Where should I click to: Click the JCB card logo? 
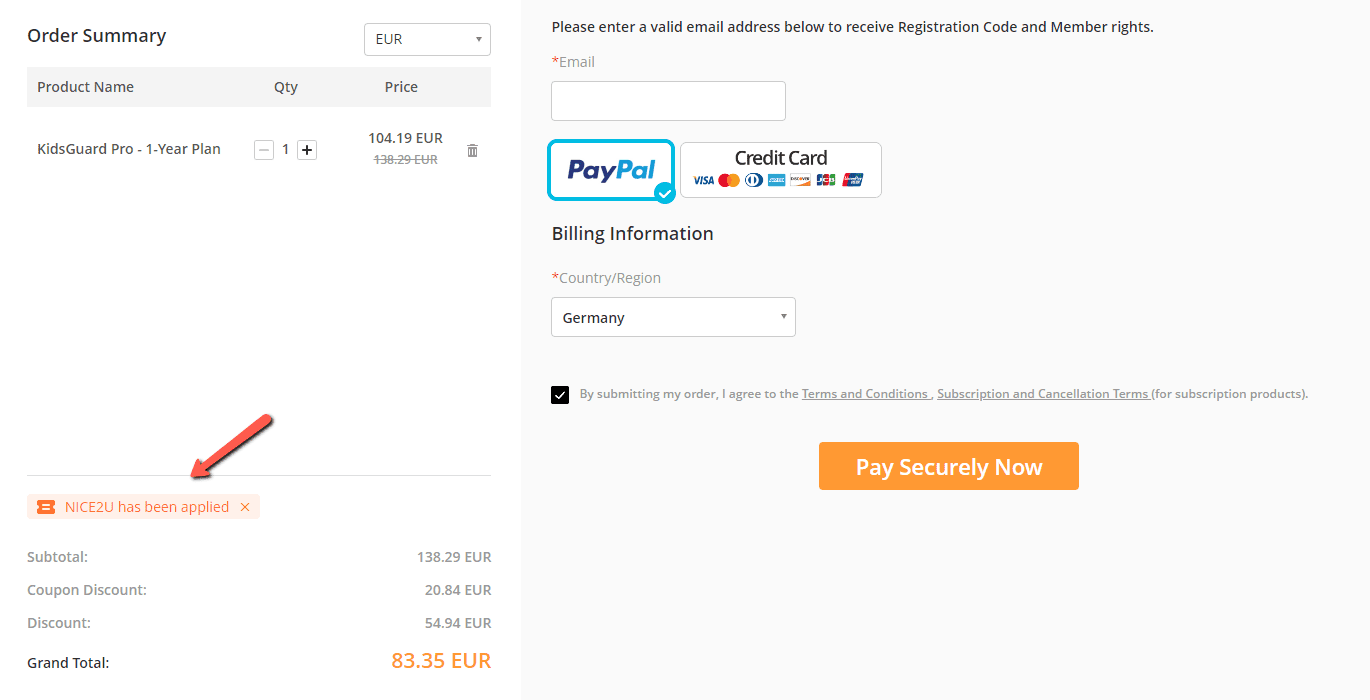pyautogui.click(x=826, y=180)
